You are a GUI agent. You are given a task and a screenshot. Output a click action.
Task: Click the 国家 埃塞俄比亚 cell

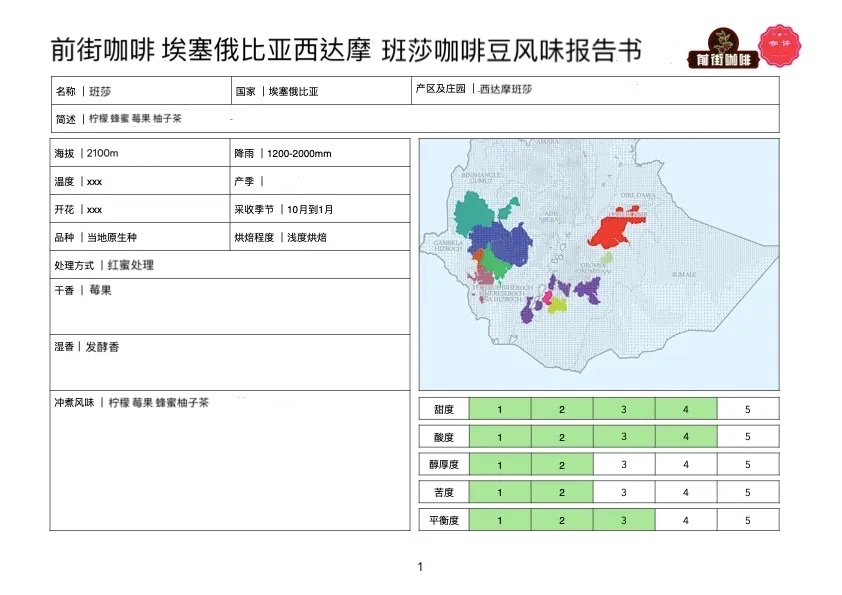pos(321,91)
